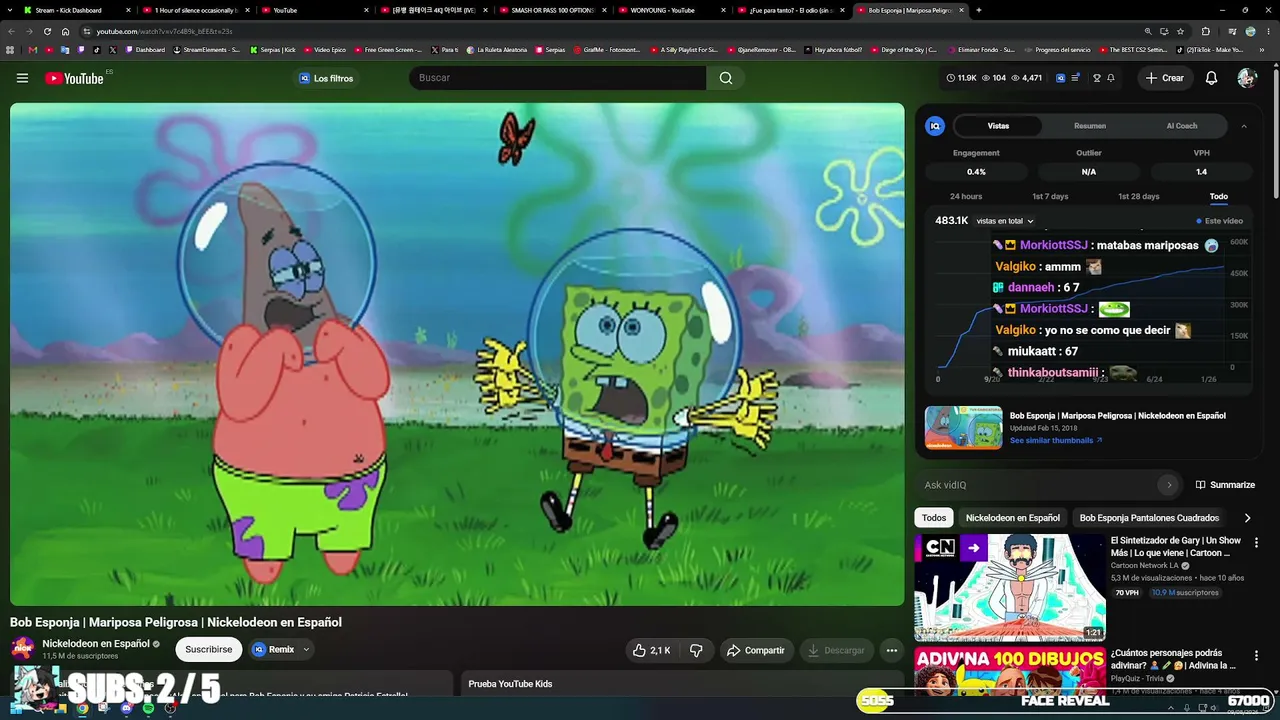
Task: Open the account avatar menu
Action: point(1246,78)
